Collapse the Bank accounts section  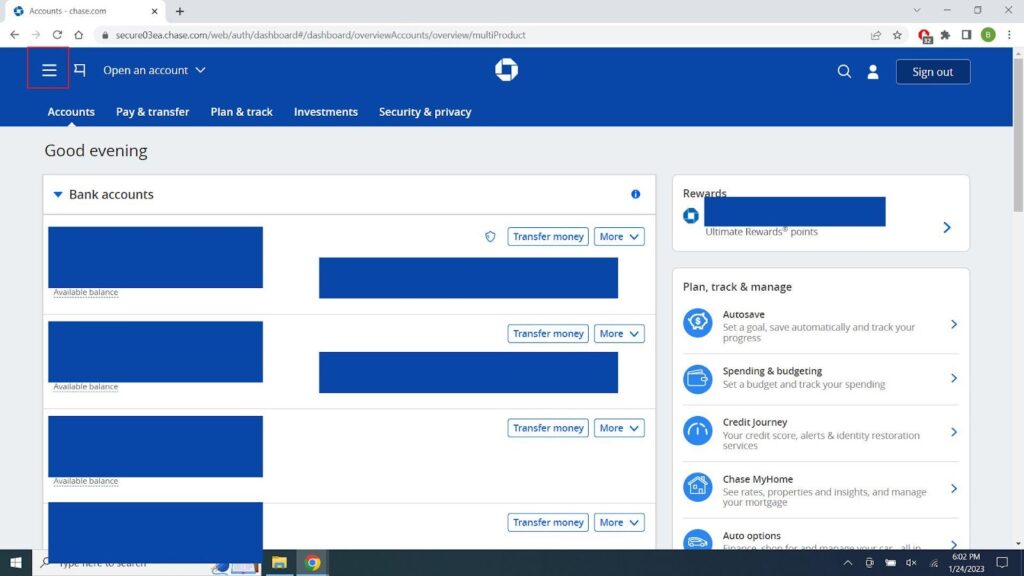point(57,194)
